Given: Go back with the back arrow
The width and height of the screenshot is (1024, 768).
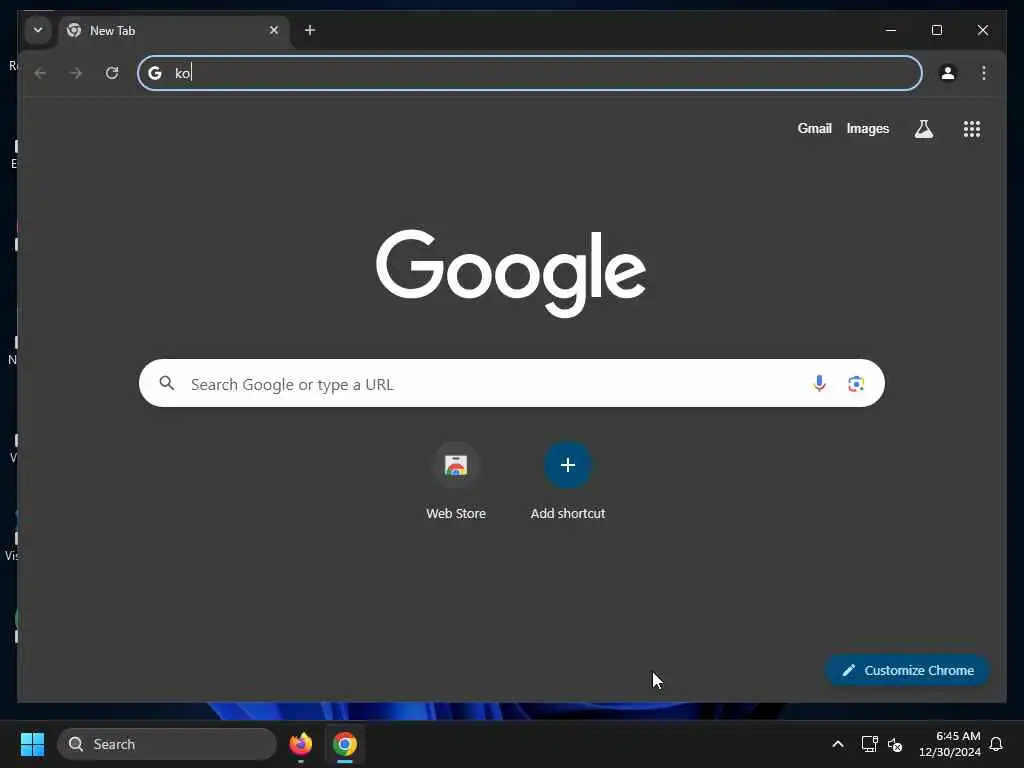Looking at the screenshot, I should [40, 73].
